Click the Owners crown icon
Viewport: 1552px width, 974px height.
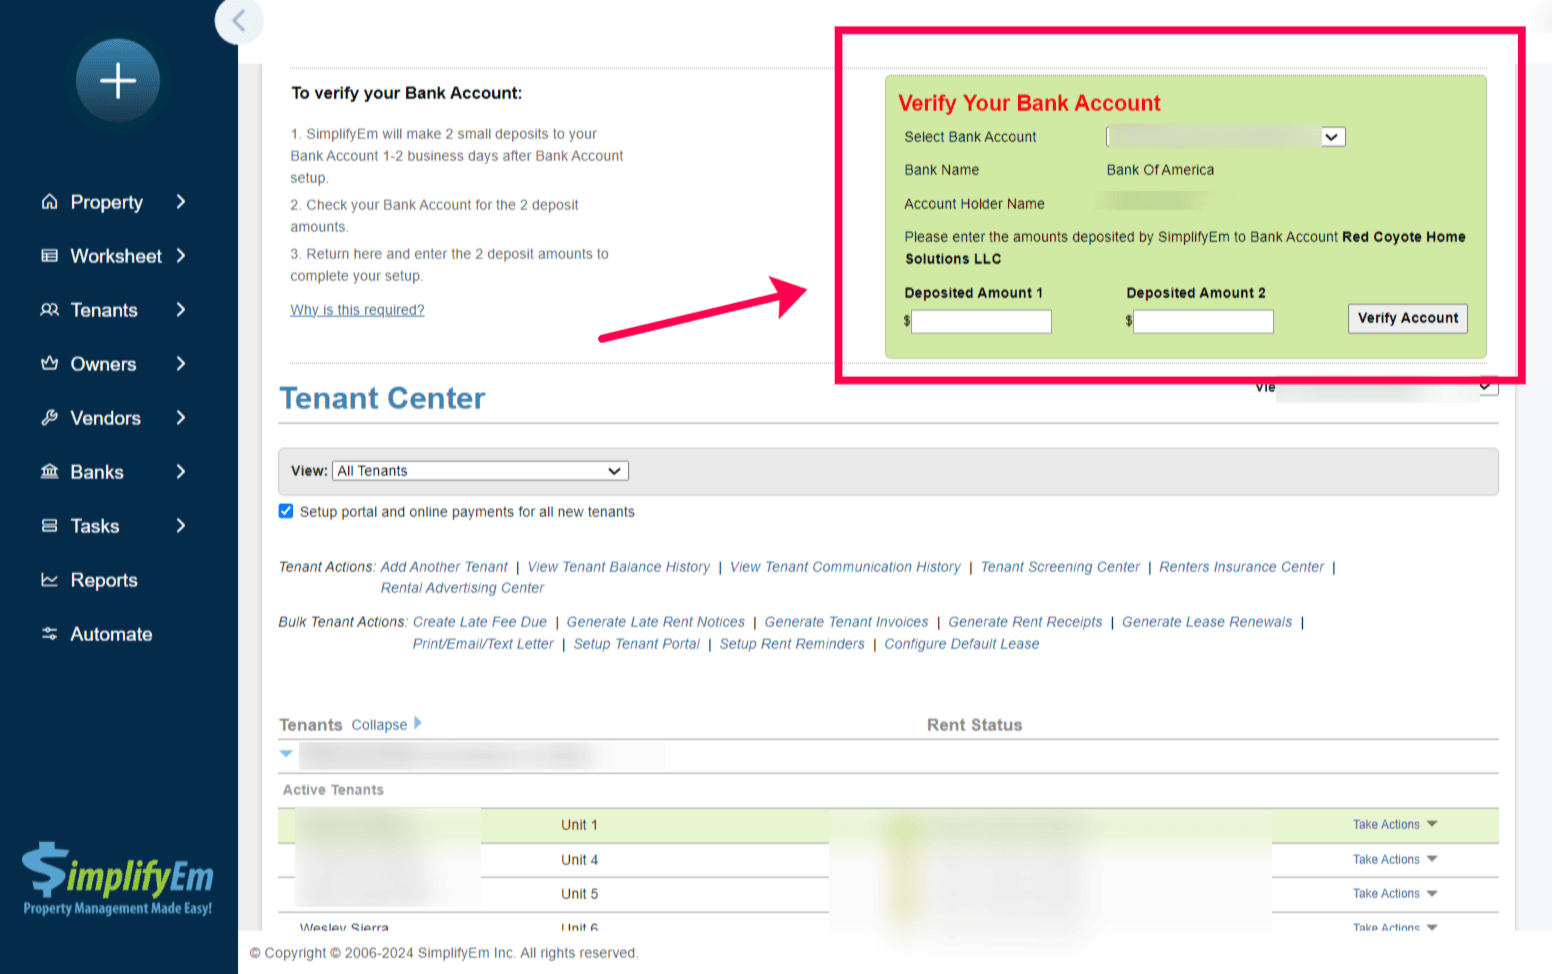(x=49, y=364)
